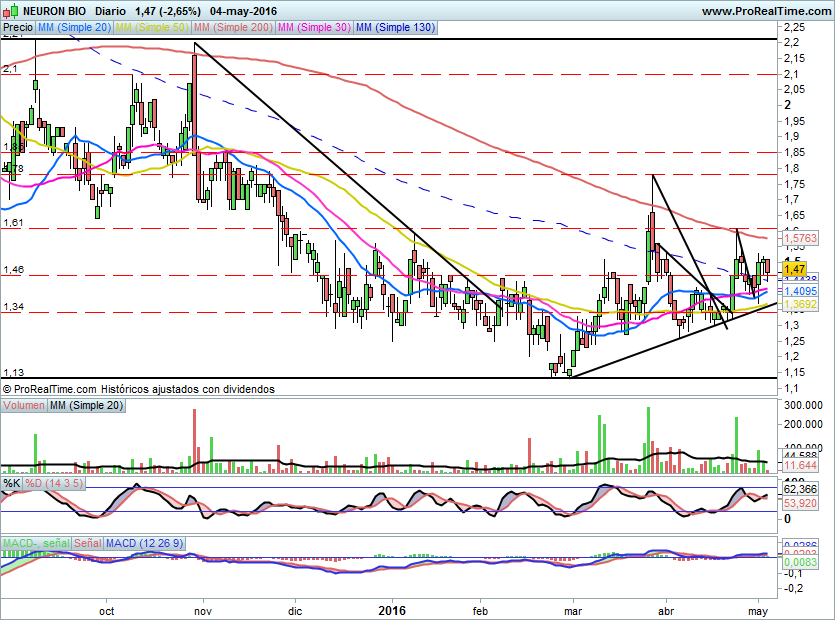
Task: Click the mar month on time axis
Action: 573,611
